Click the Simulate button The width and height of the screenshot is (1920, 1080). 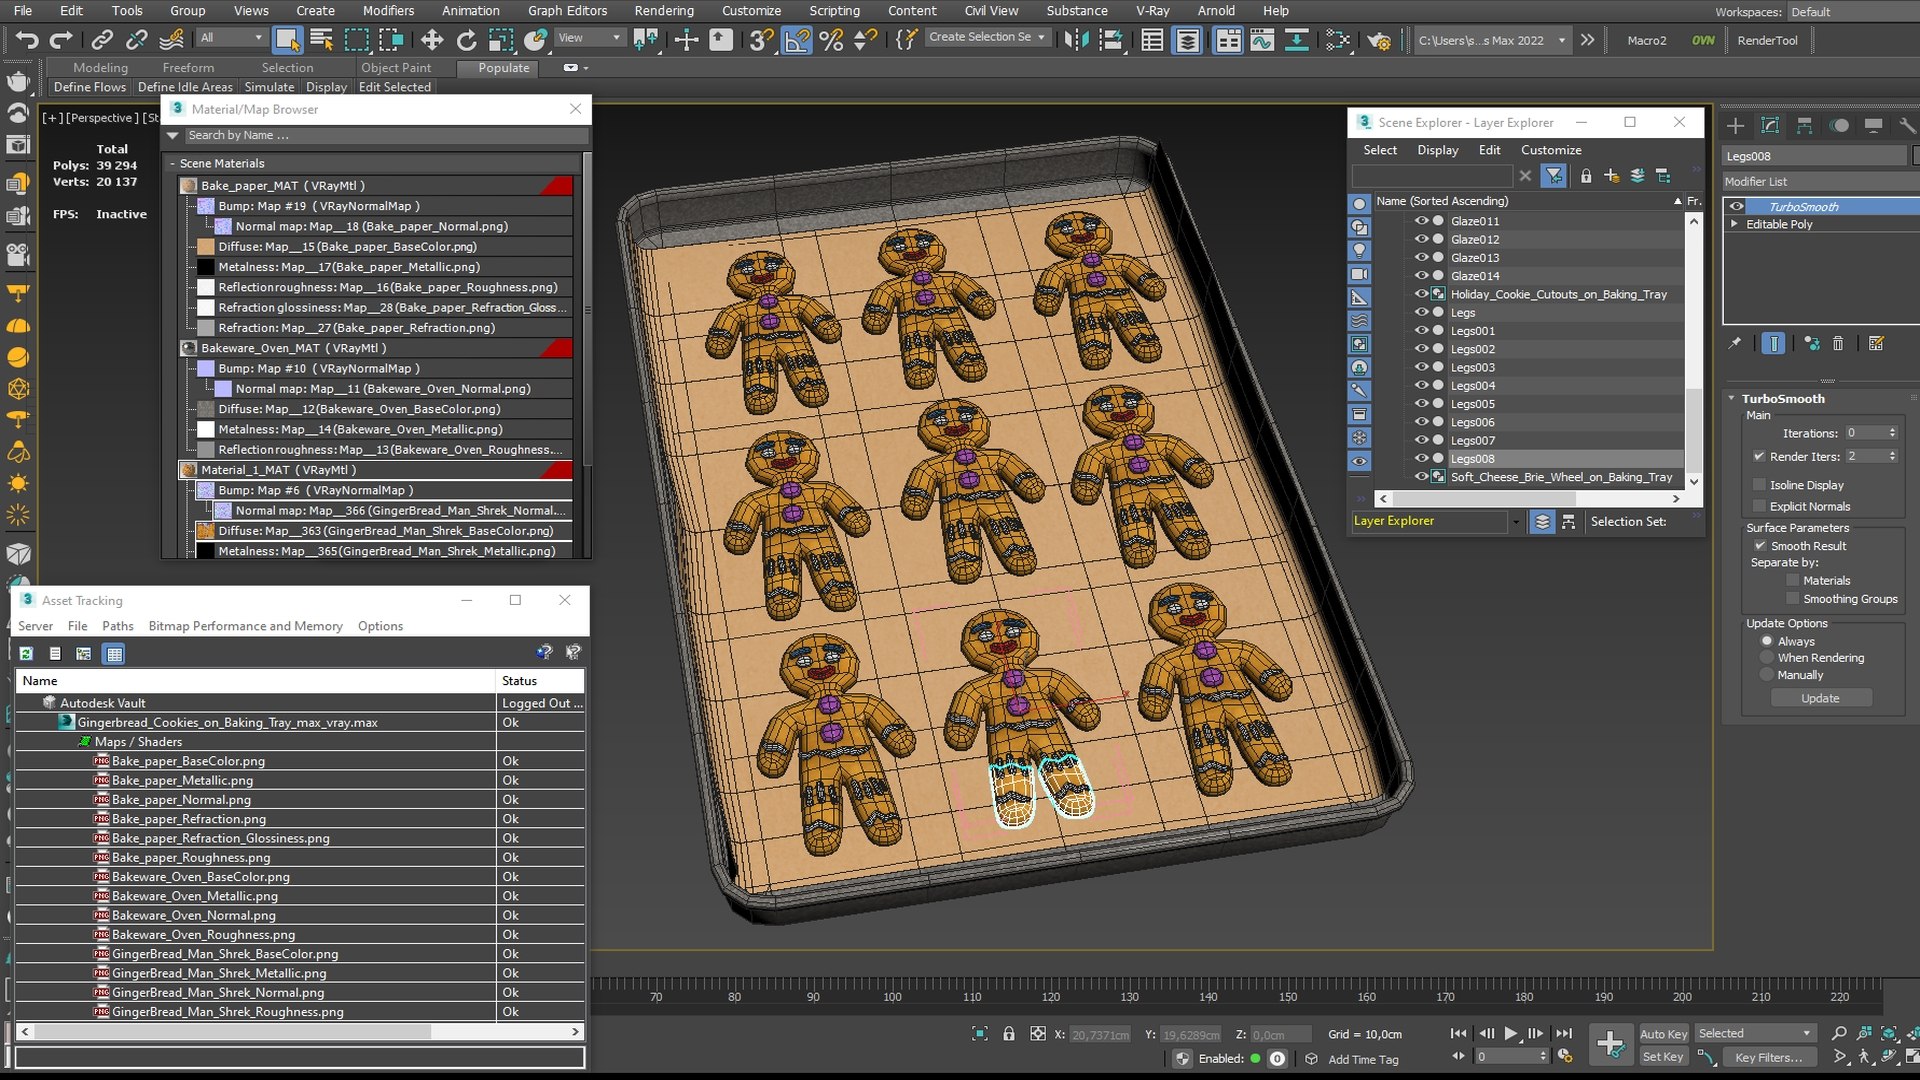(269, 87)
